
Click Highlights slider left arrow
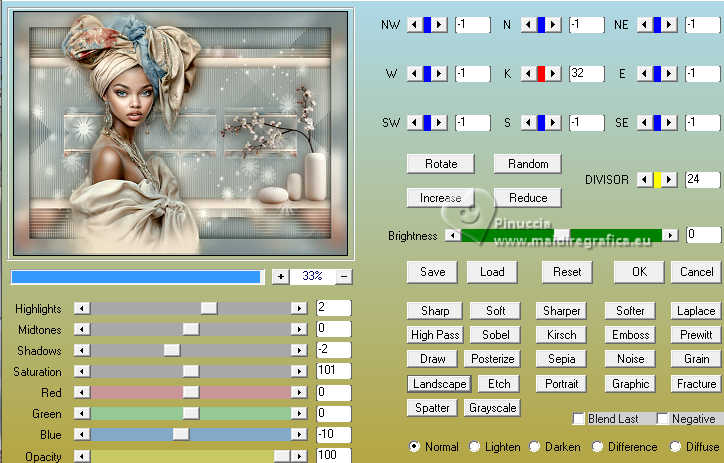82,308
